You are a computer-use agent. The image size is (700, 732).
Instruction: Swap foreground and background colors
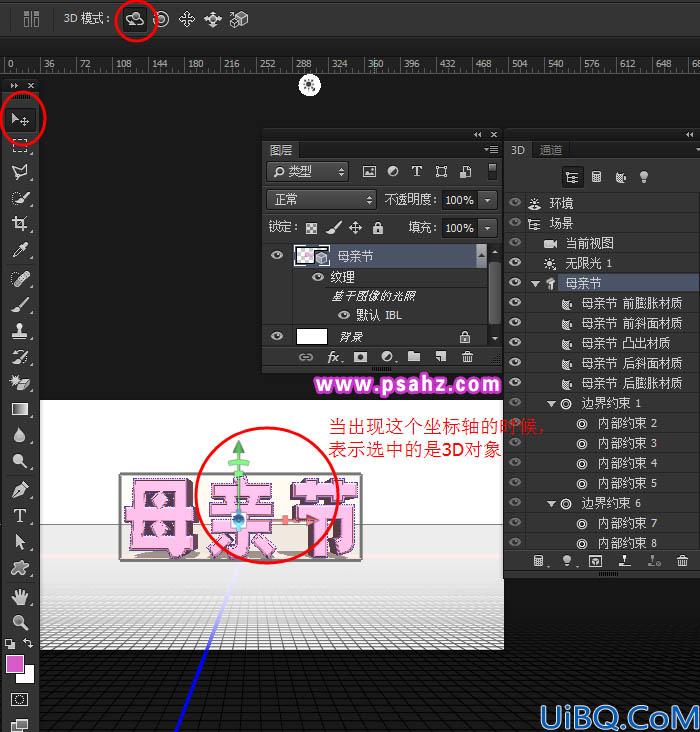28,643
